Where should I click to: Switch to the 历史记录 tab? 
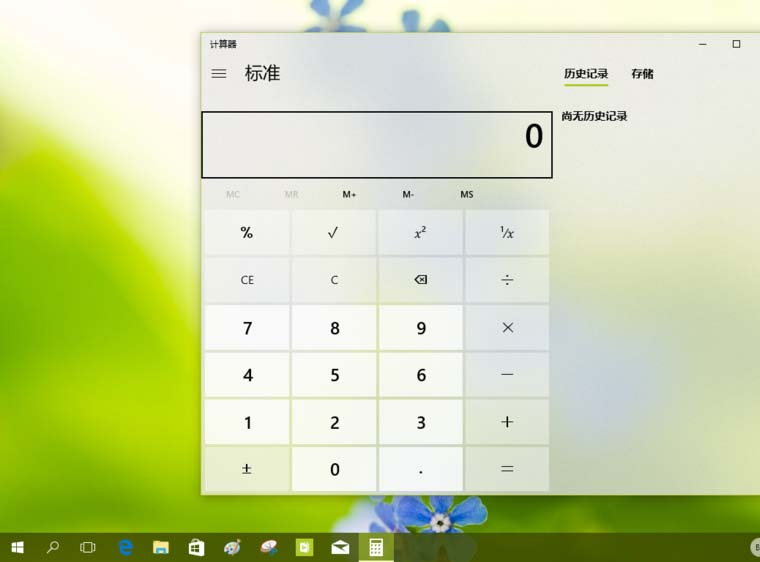coord(585,74)
